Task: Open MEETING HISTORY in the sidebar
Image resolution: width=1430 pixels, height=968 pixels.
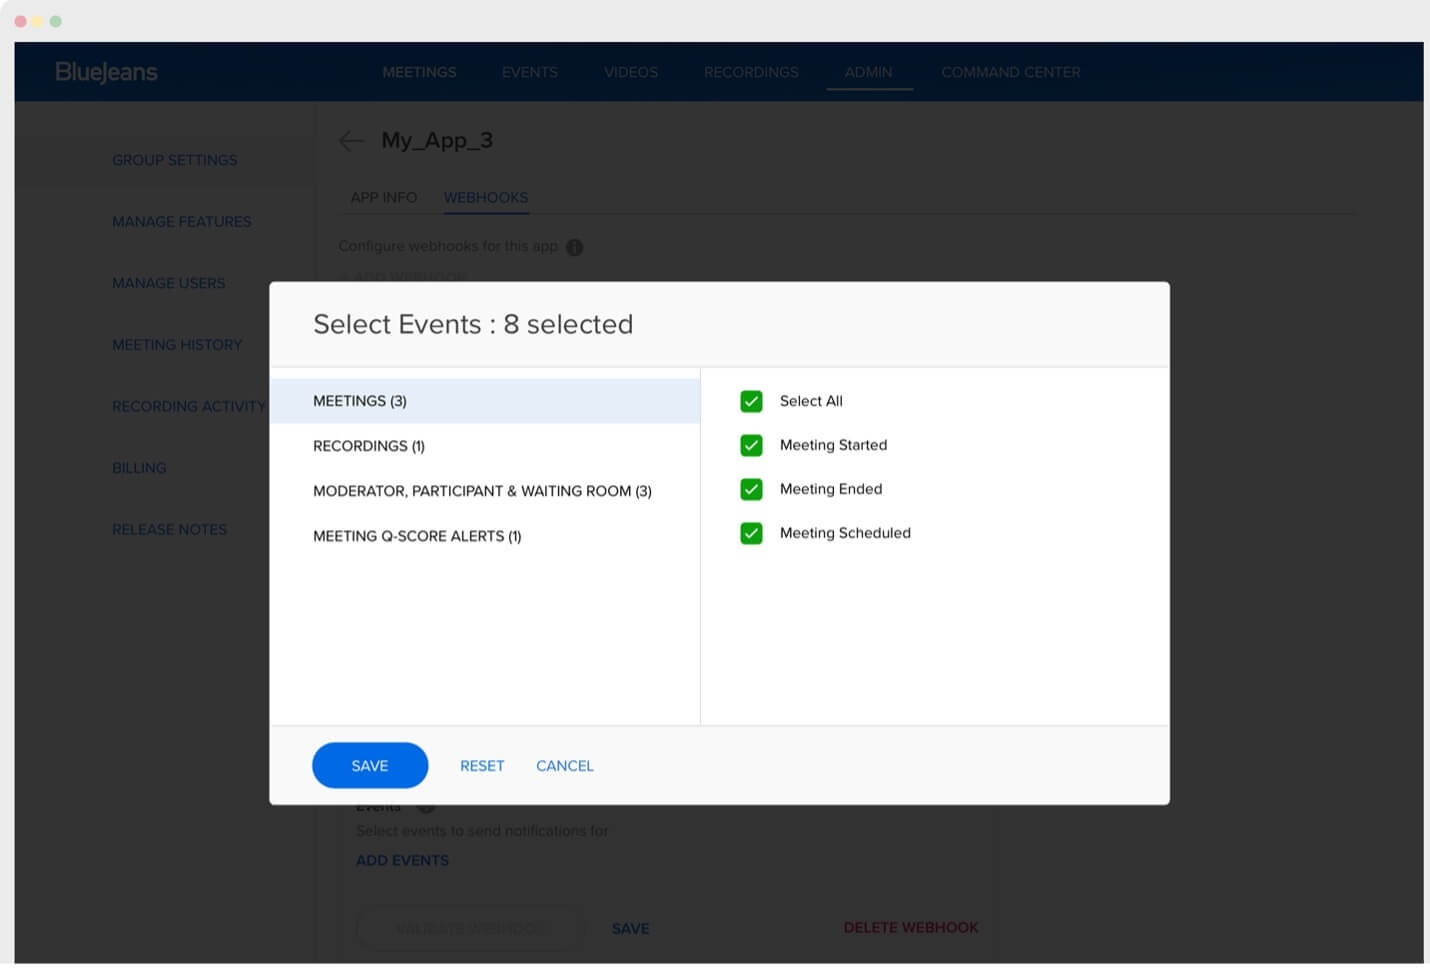Action: click(x=177, y=345)
